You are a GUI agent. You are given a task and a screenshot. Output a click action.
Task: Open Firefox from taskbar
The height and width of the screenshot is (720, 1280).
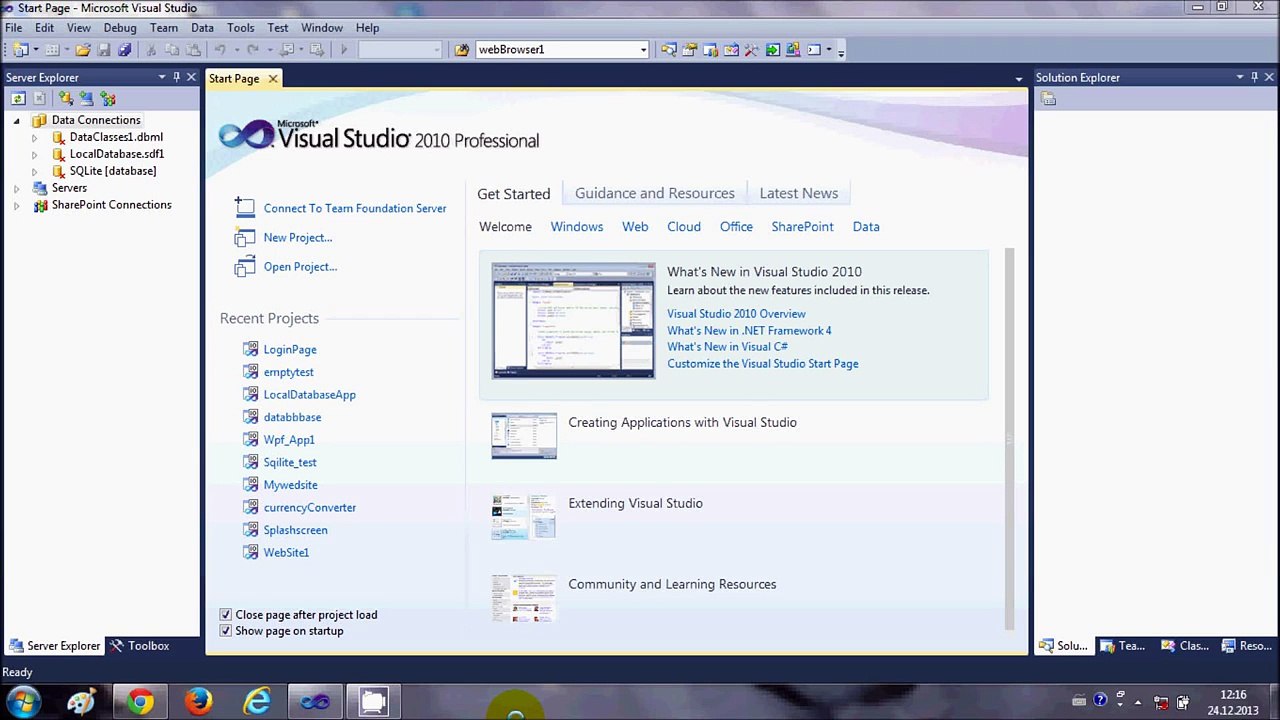point(198,702)
